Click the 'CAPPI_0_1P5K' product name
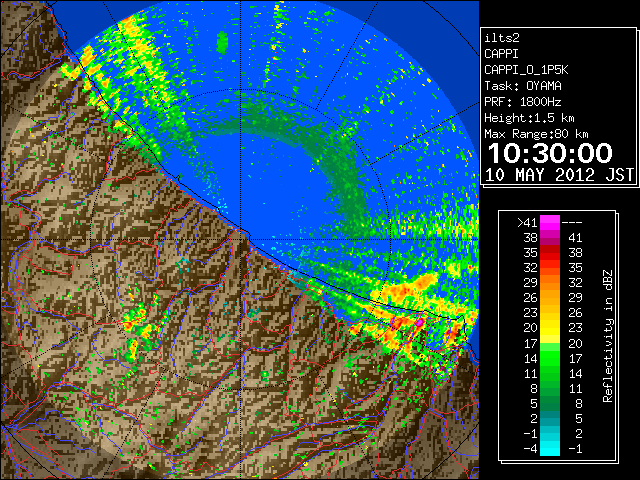This screenshot has width=640, height=480. tap(526, 70)
